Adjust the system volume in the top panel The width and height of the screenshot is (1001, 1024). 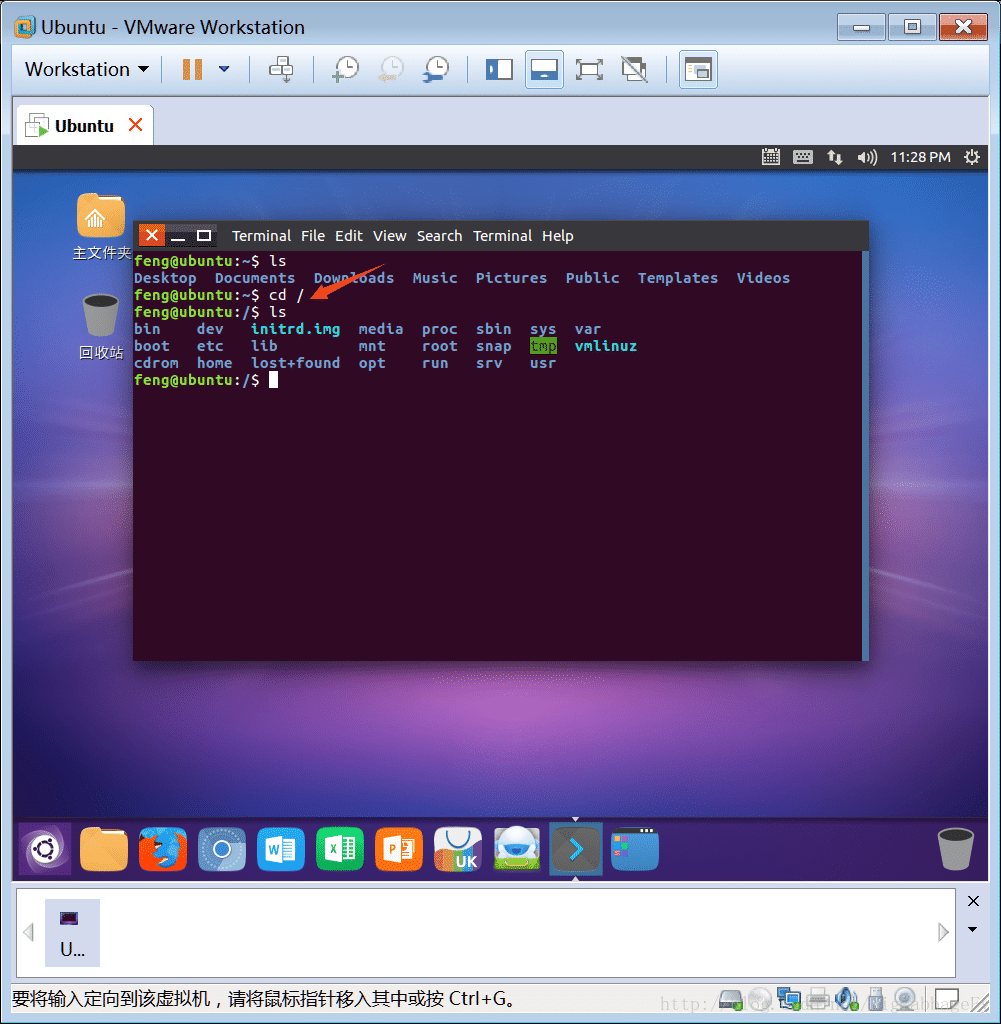click(x=866, y=157)
